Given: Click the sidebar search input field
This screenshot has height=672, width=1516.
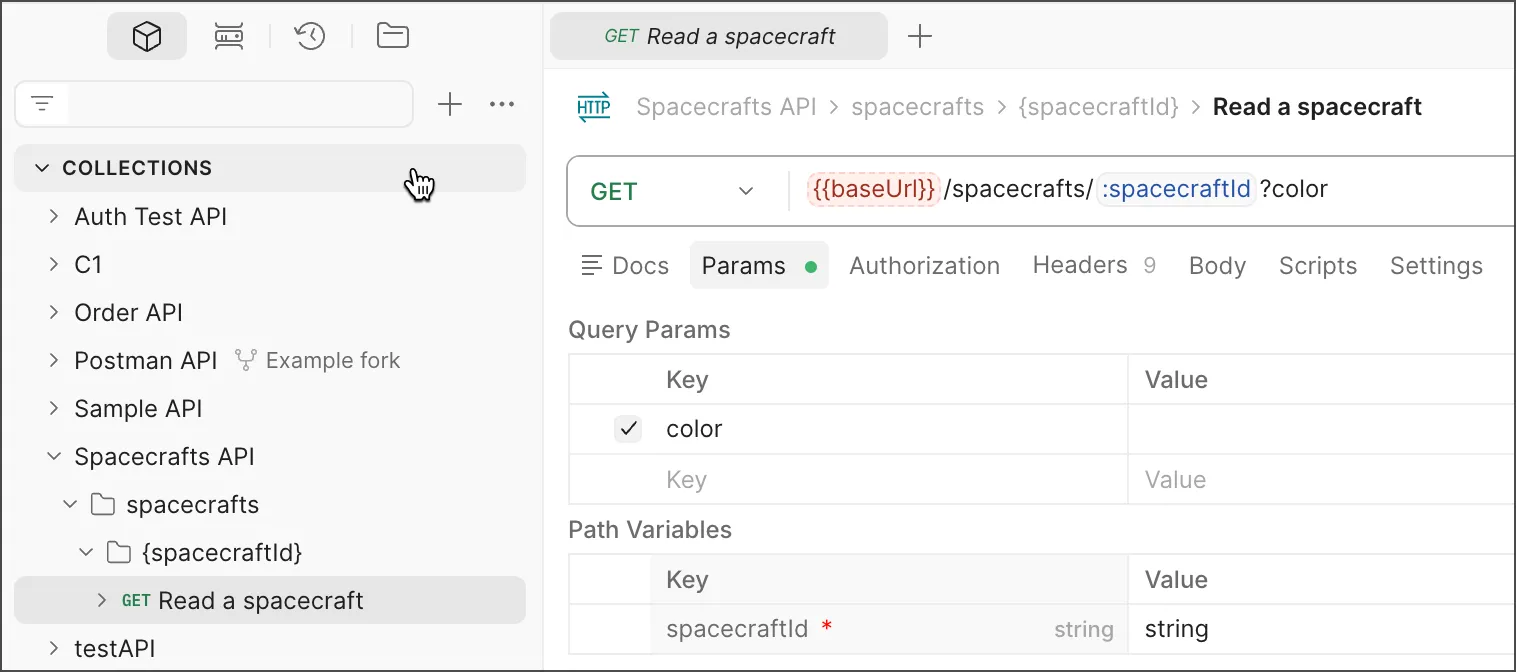Looking at the screenshot, I should (x=240, y=104).
